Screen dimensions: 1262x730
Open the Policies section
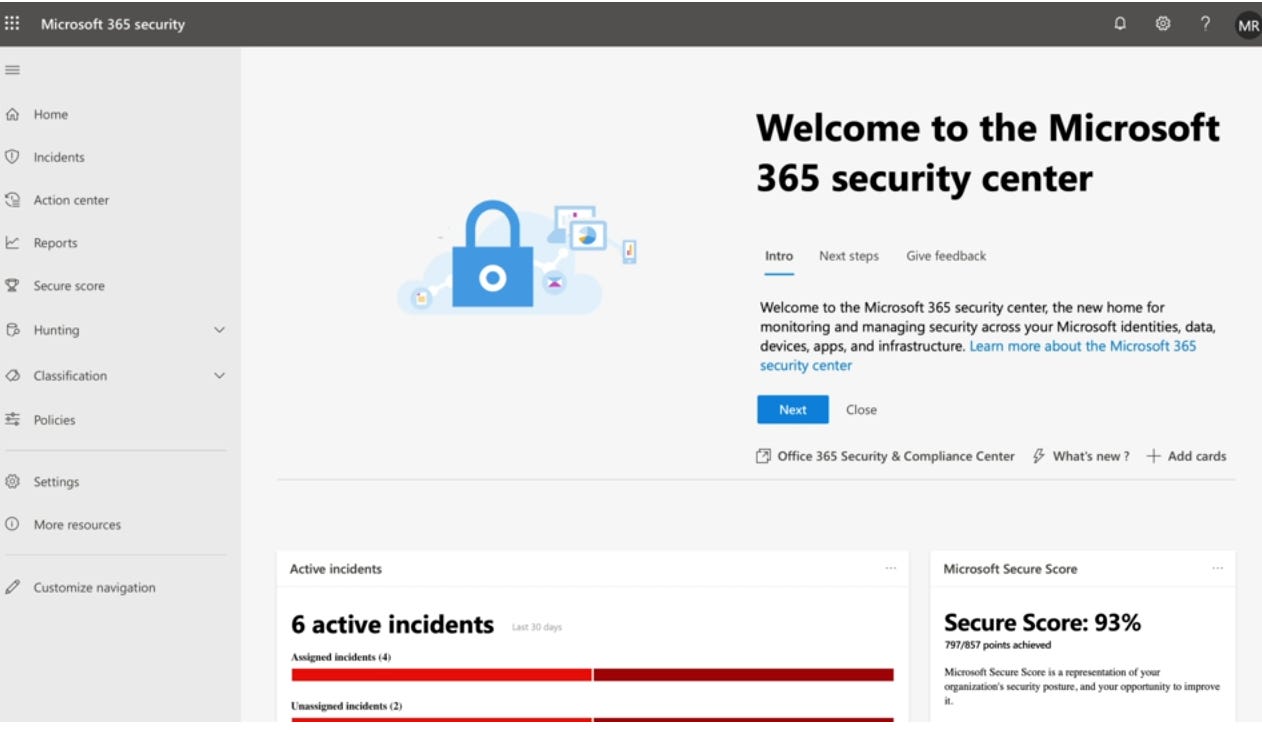(56, 419)
